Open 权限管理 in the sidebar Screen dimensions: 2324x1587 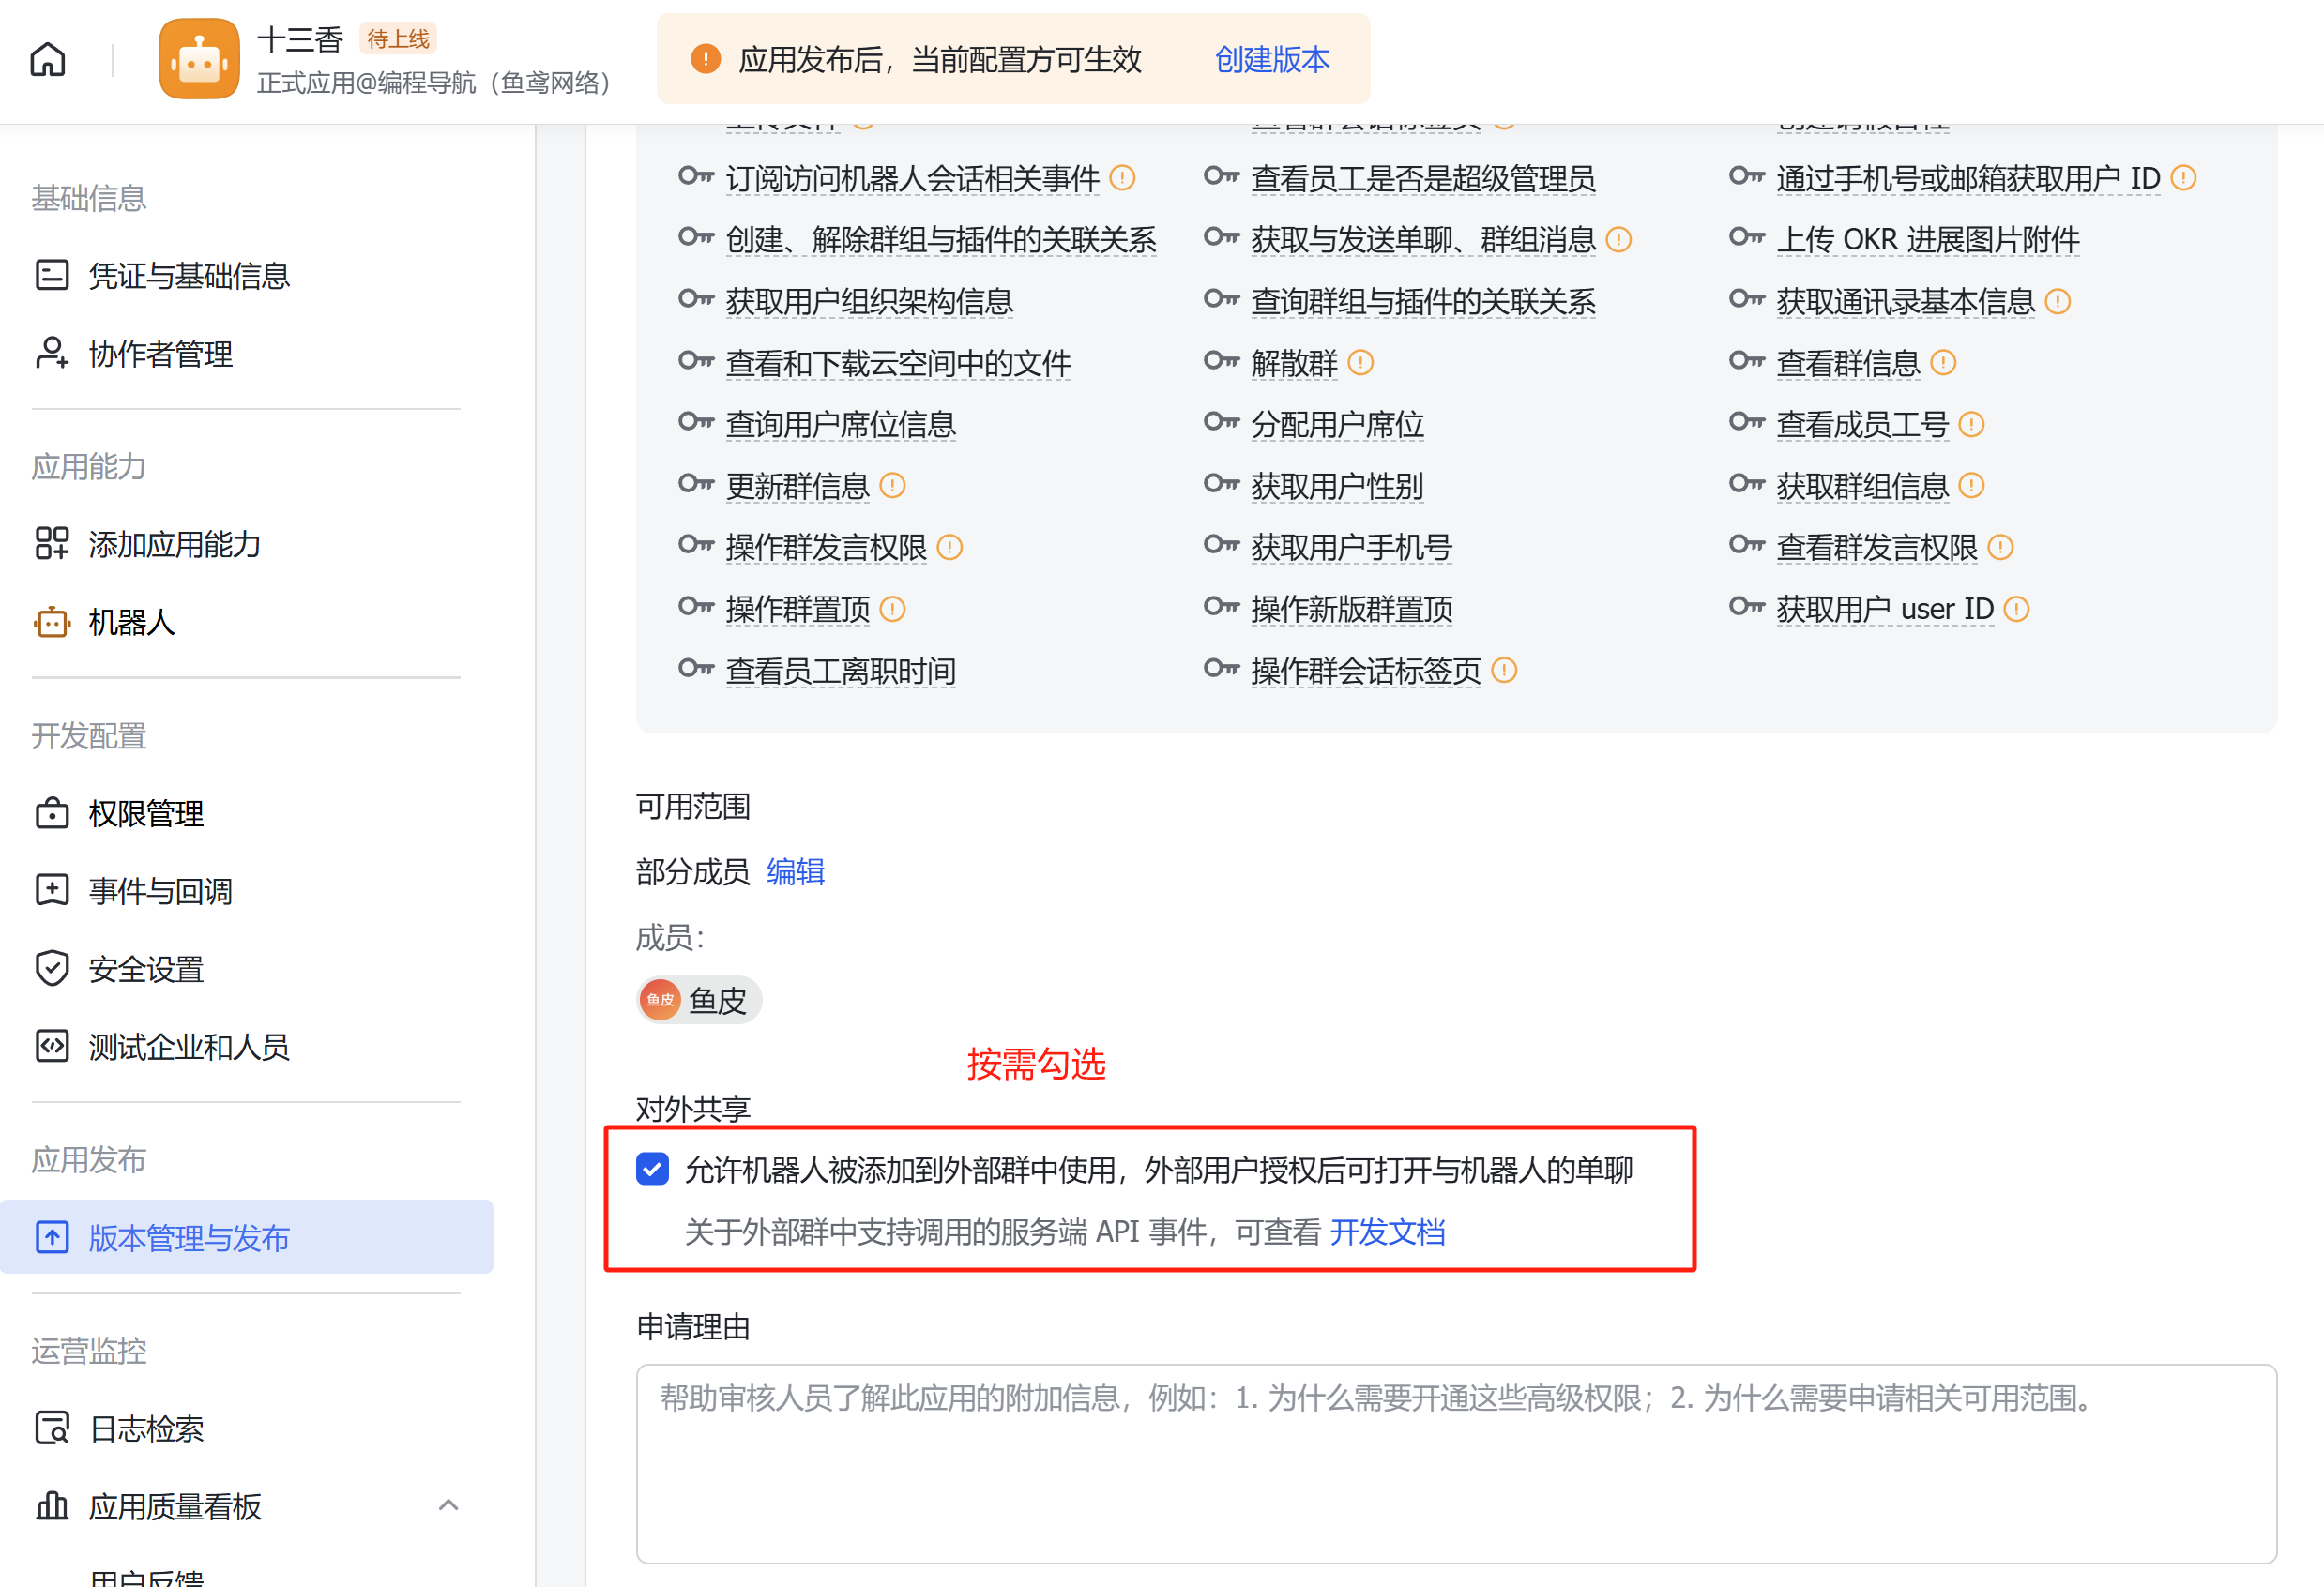(x=146, y=813)
